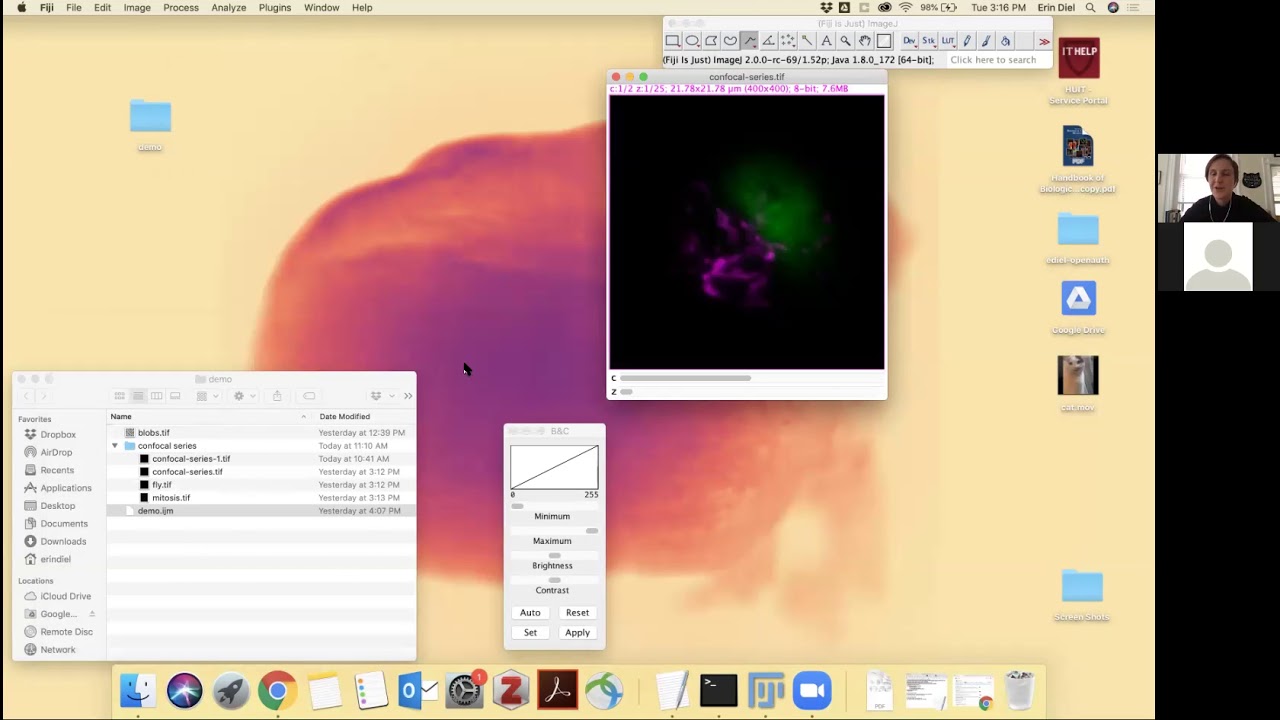
Task: Open the Image menu
Action: [137, 7]
